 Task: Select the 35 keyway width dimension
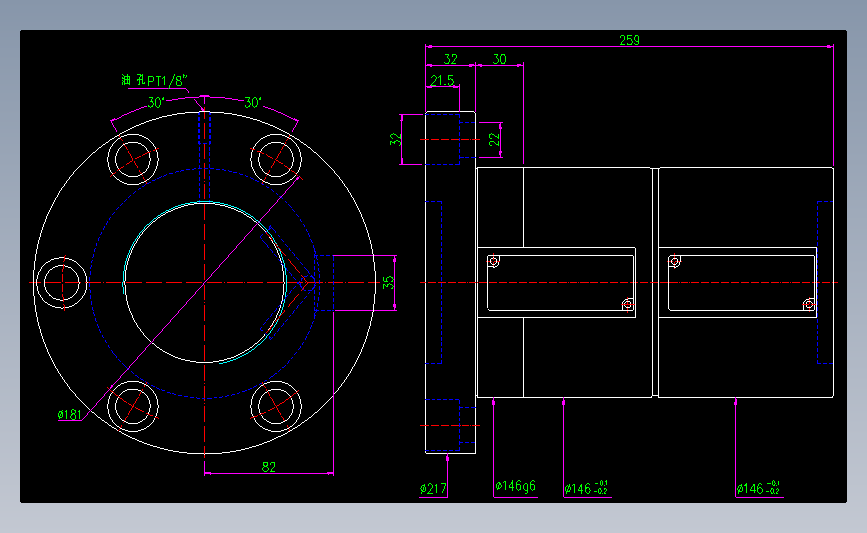tap(388, 283)
